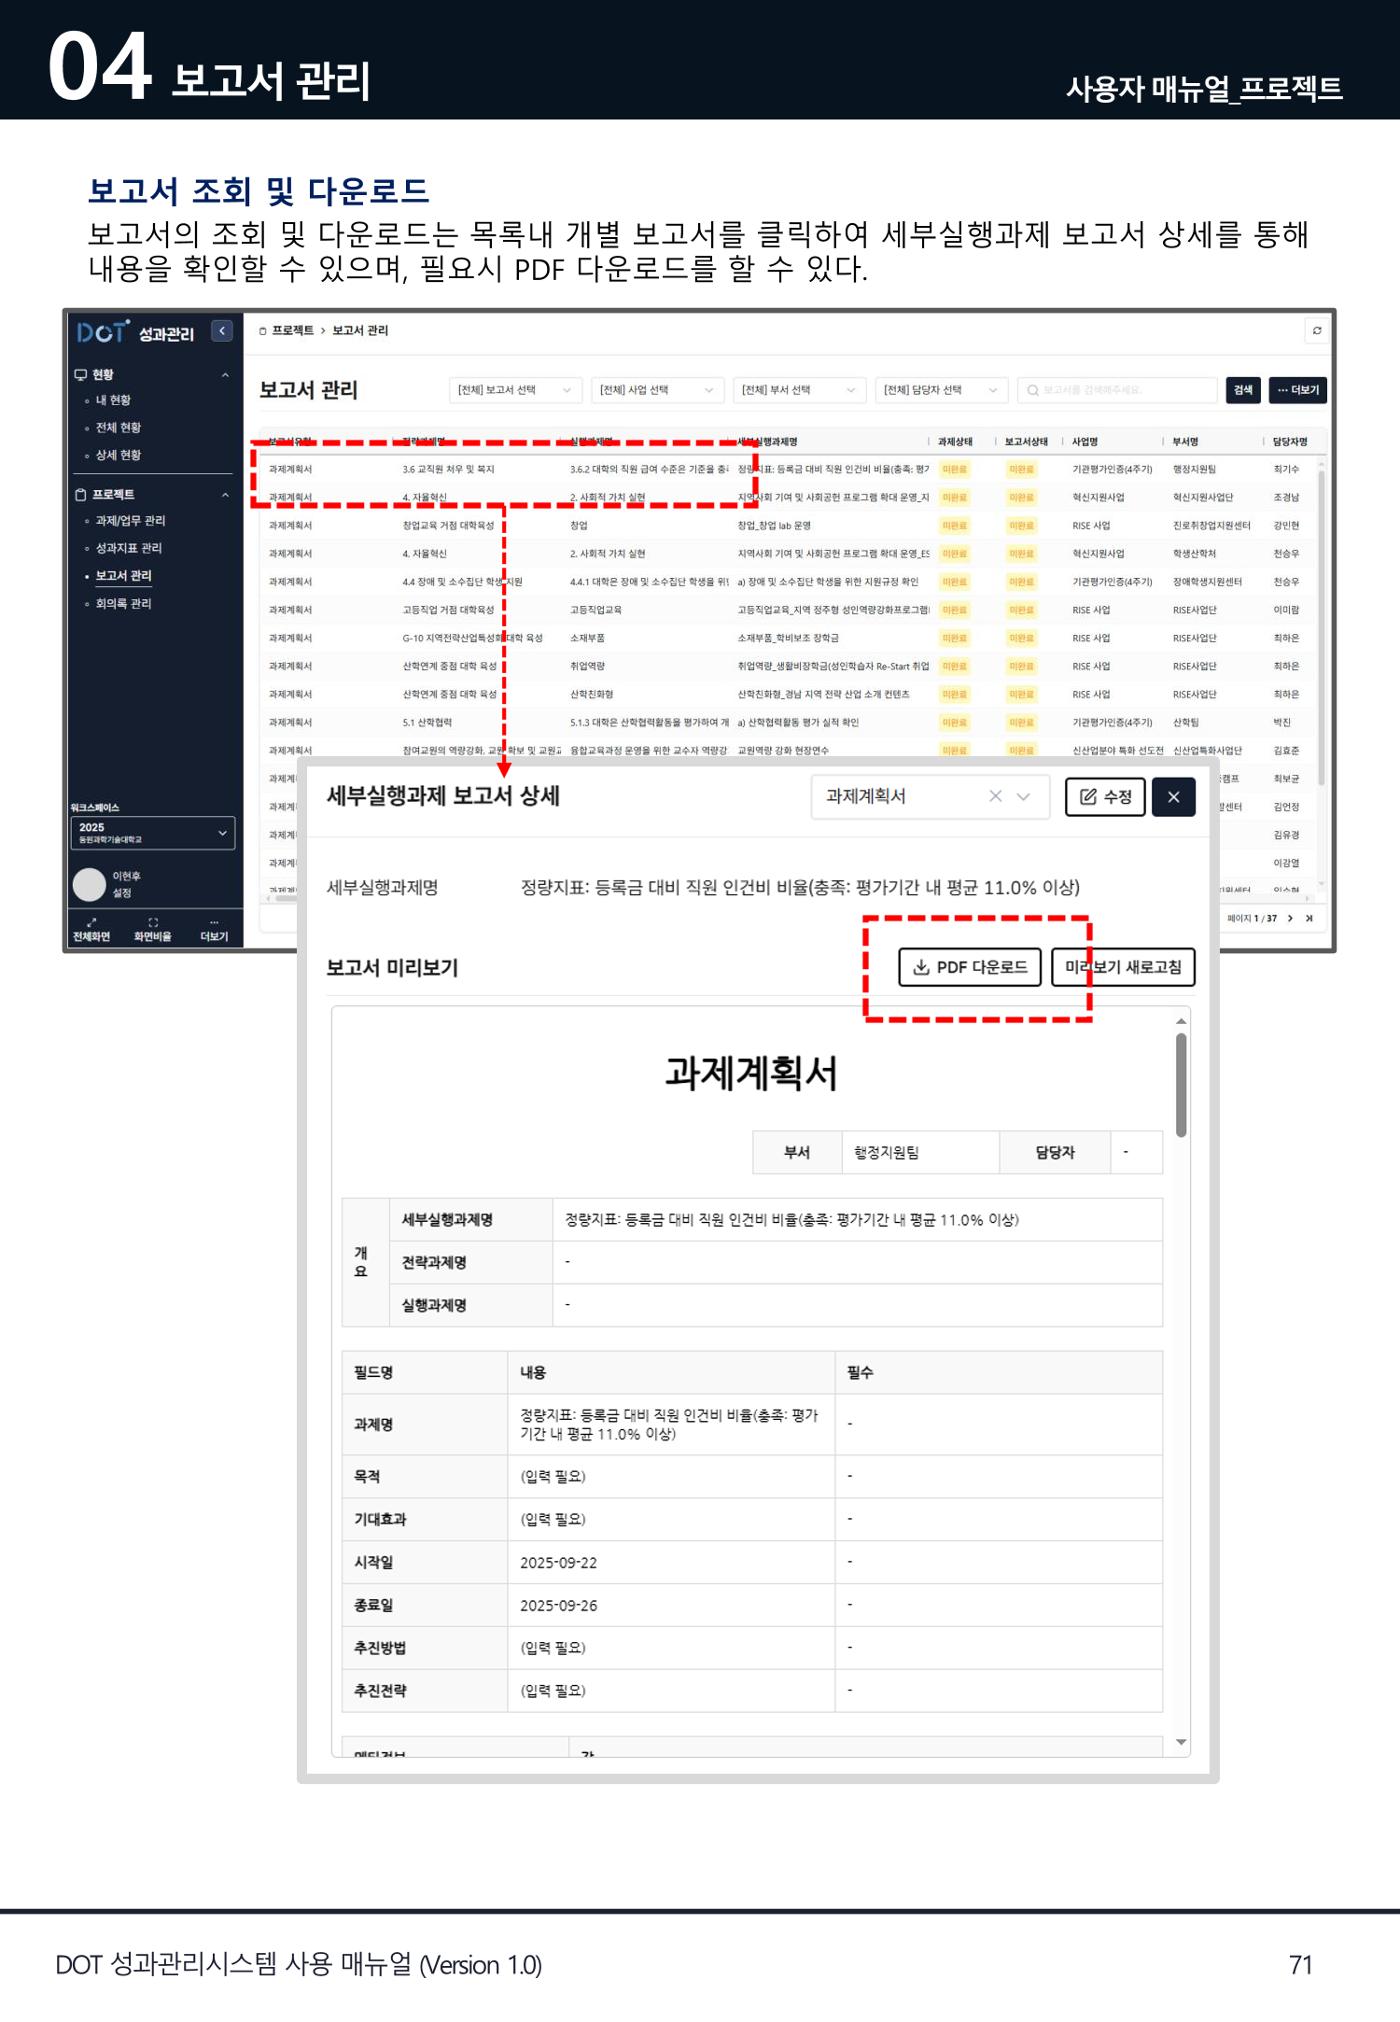
Task: Click the report preview vertical scrollbar
Action: pos(1181,1085)
